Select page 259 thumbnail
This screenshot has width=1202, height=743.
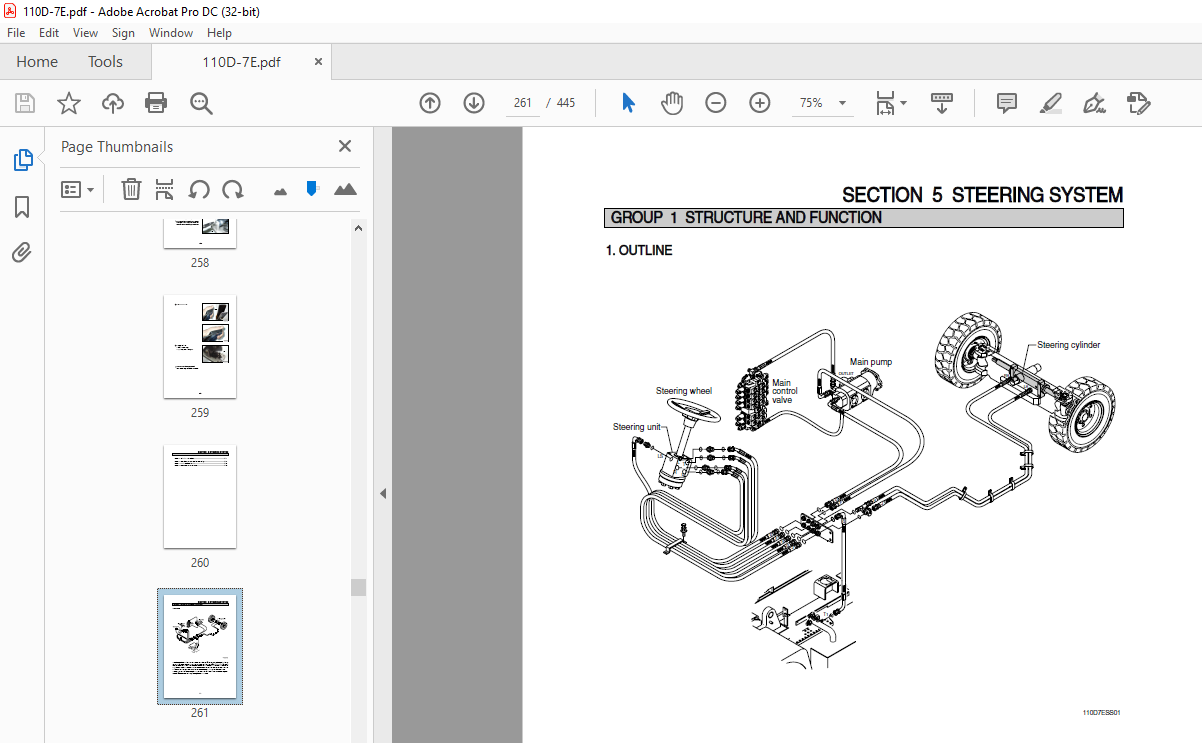tap(200, 346)
